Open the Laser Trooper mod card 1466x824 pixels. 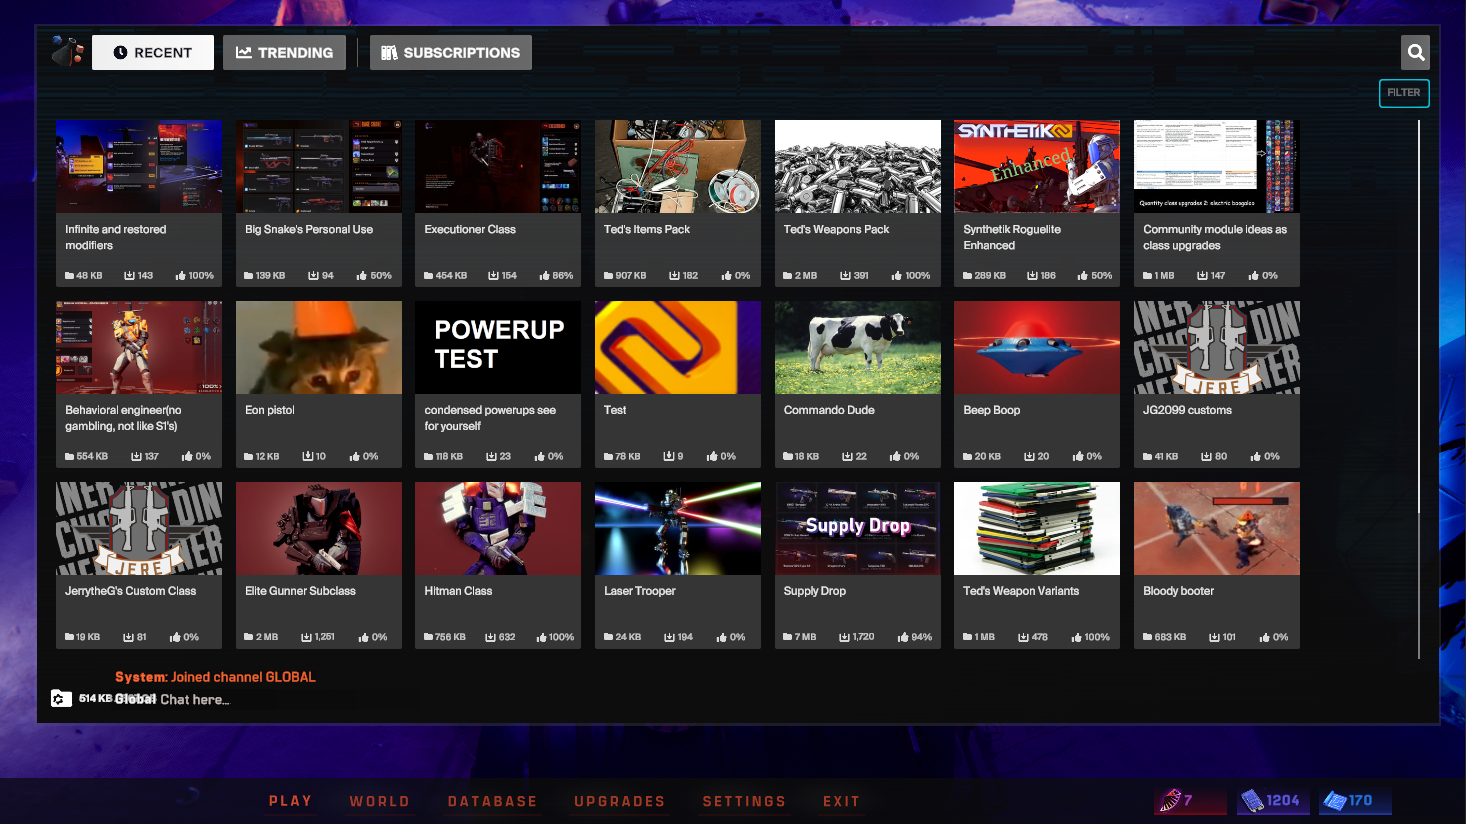(x=678, y=565)
